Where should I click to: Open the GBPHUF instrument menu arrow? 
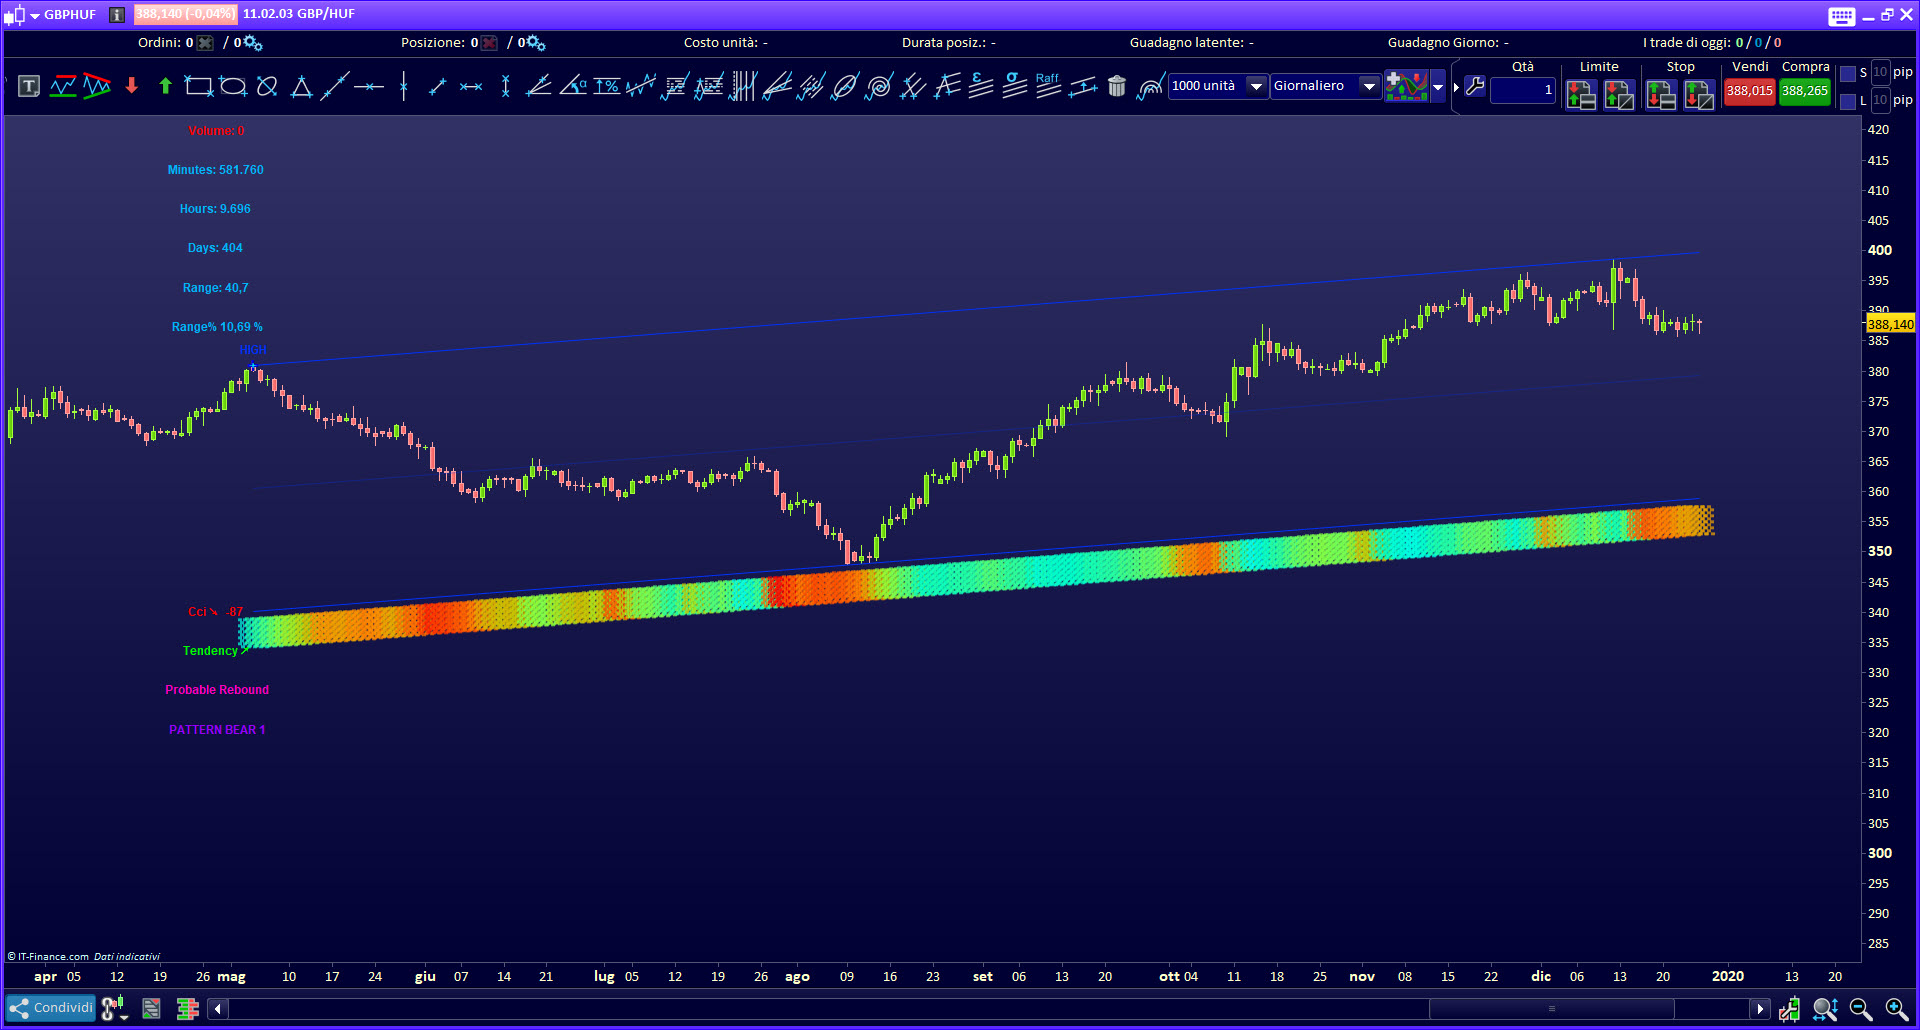tap(35, 15)
